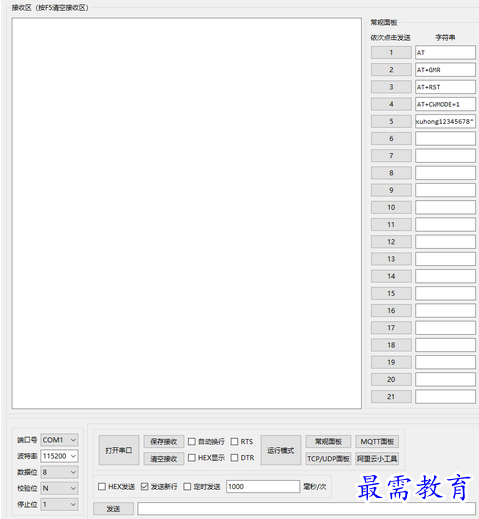Click send button number 10
The height and width of the screenshot is (519, 479).
coord(391,207)
